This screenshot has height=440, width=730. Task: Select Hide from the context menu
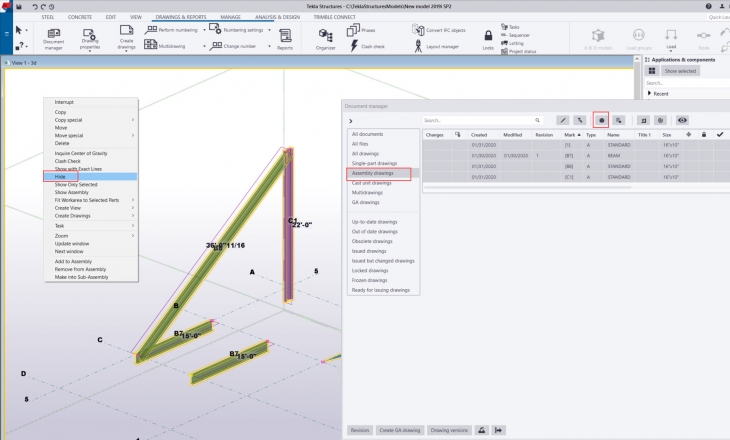point(60,176)
